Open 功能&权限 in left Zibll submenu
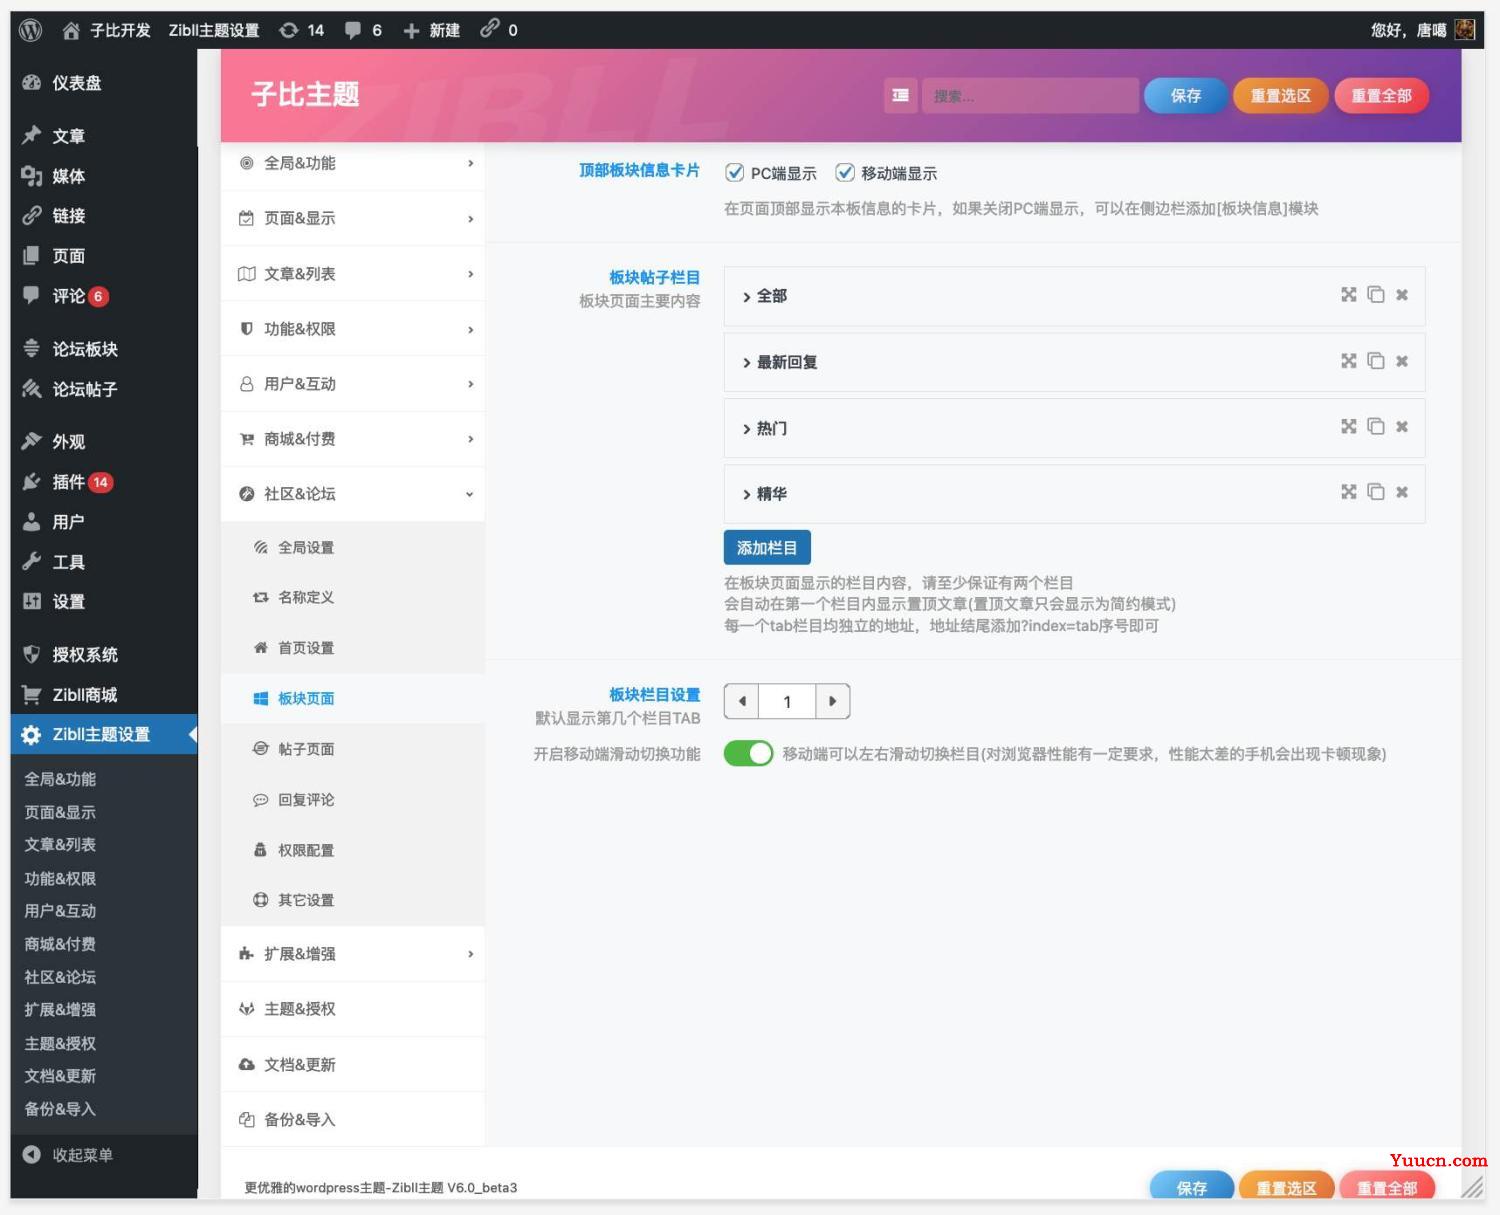This screenshot has height=1215, width=1500. (x=60, y=878)
